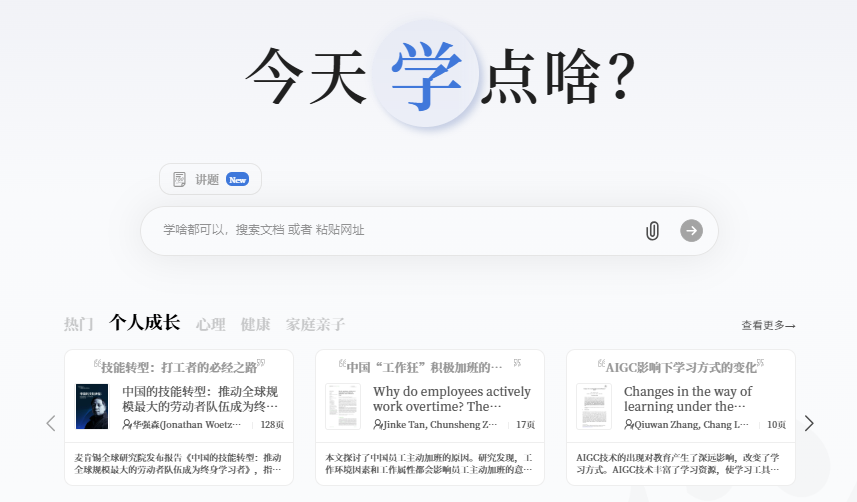
Task: Click the highlighted 学 character circle
Action: (x=426, y=75)
